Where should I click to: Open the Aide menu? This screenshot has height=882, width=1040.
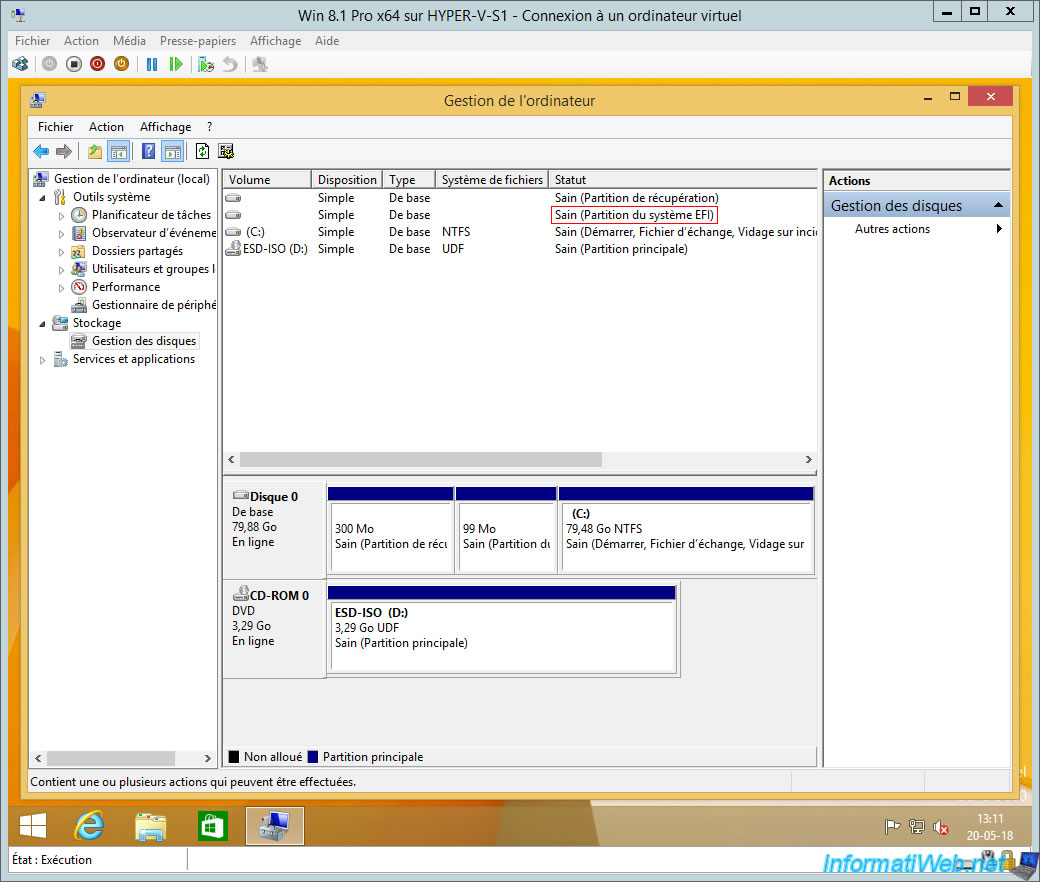(327, 40)
